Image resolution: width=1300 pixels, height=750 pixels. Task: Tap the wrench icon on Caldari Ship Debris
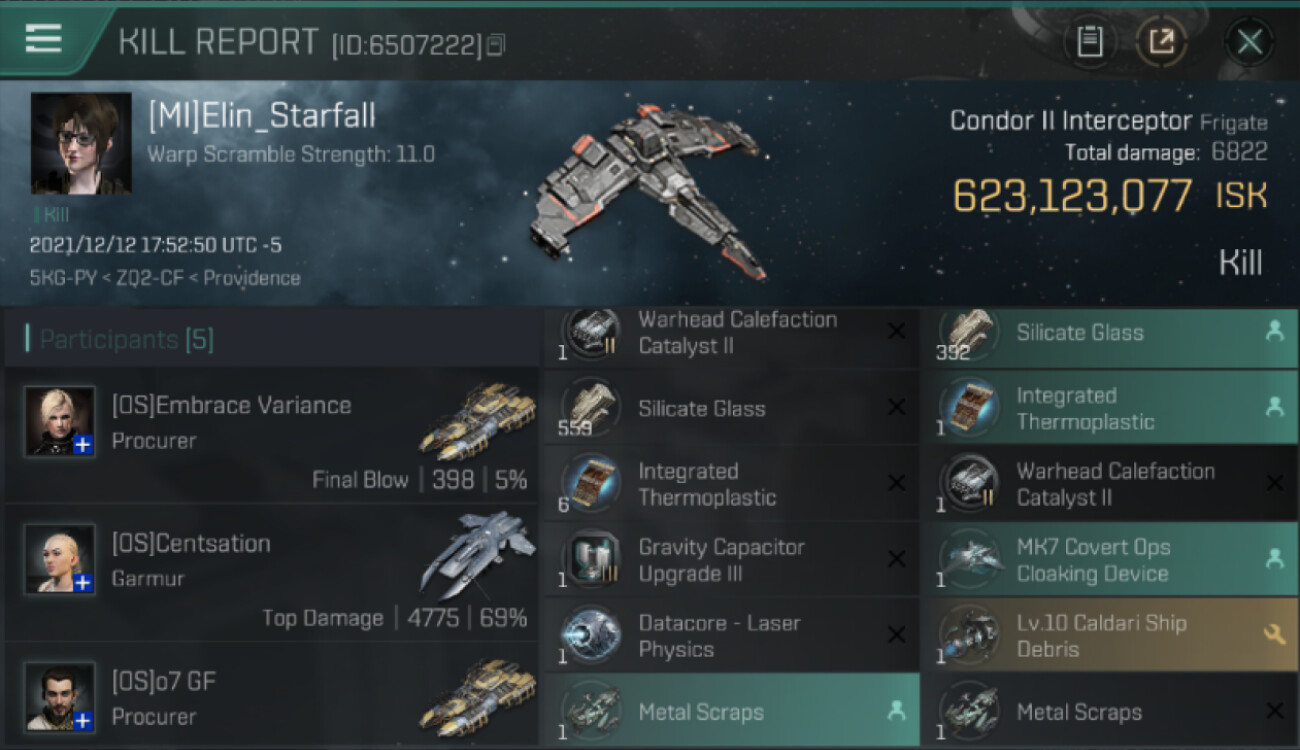coord(1274,634)
